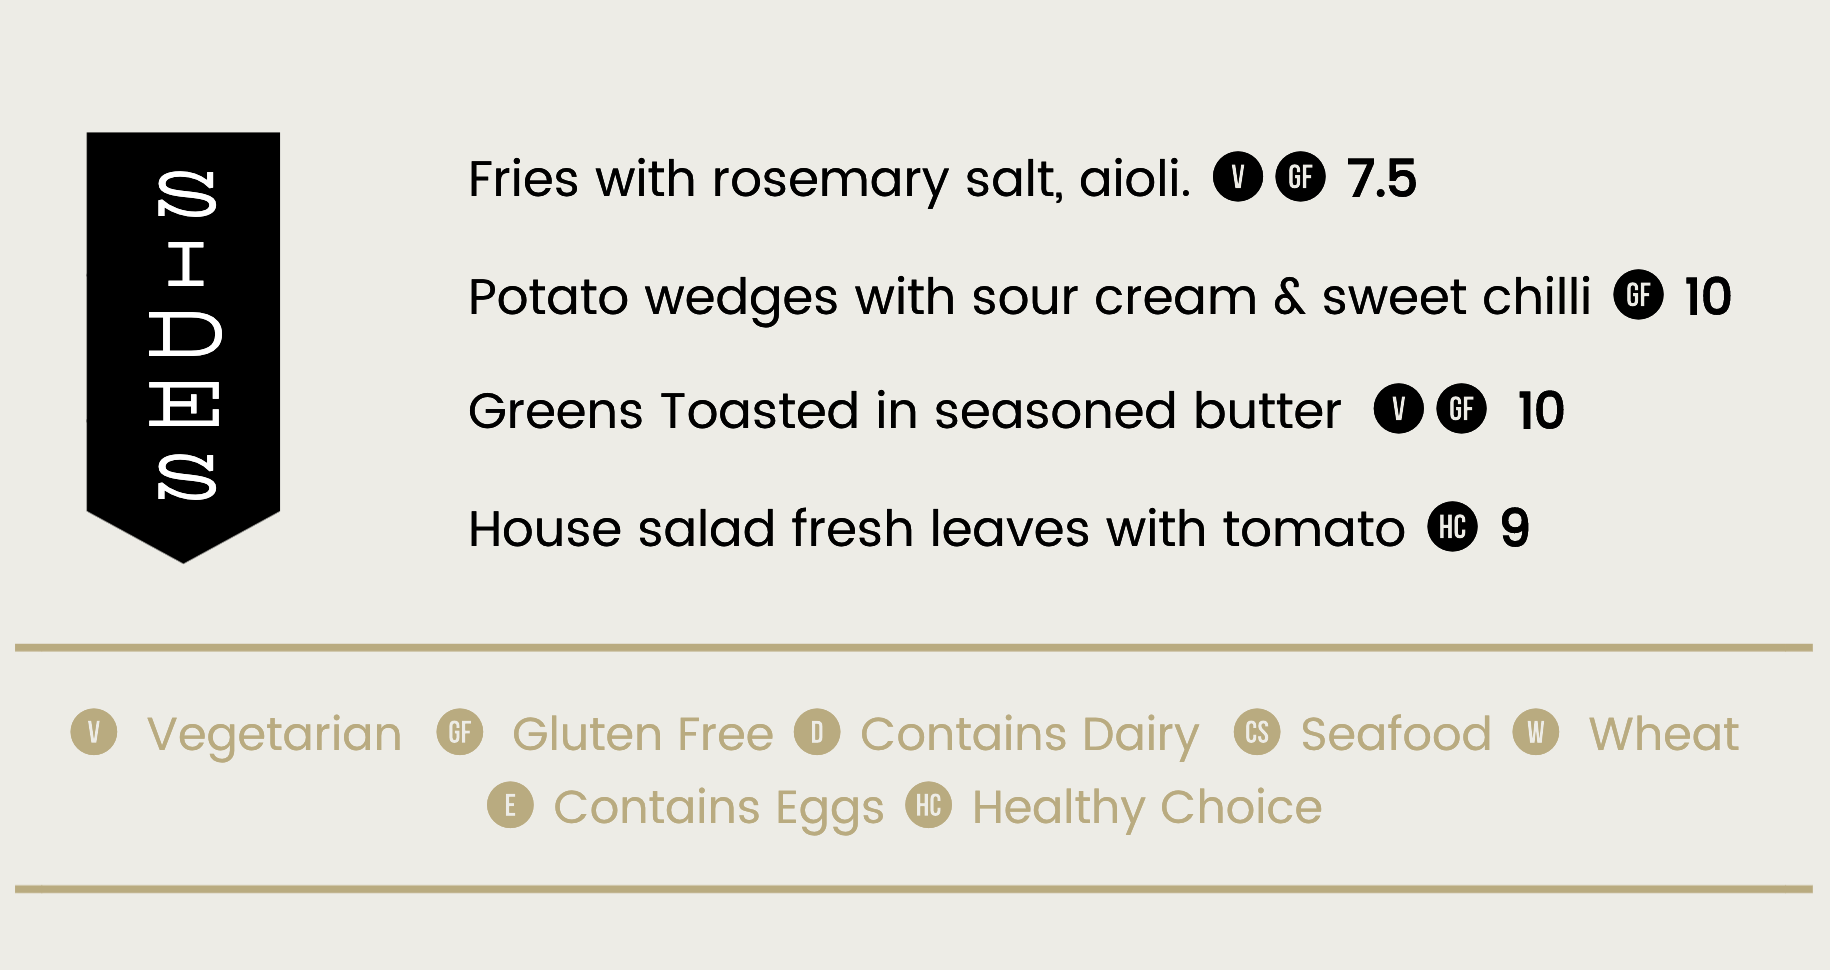The width and height of the screenshot is (1830, 970).
Task: Click the 7.5 price for Fries
Action: click(x=1382, y=179)
